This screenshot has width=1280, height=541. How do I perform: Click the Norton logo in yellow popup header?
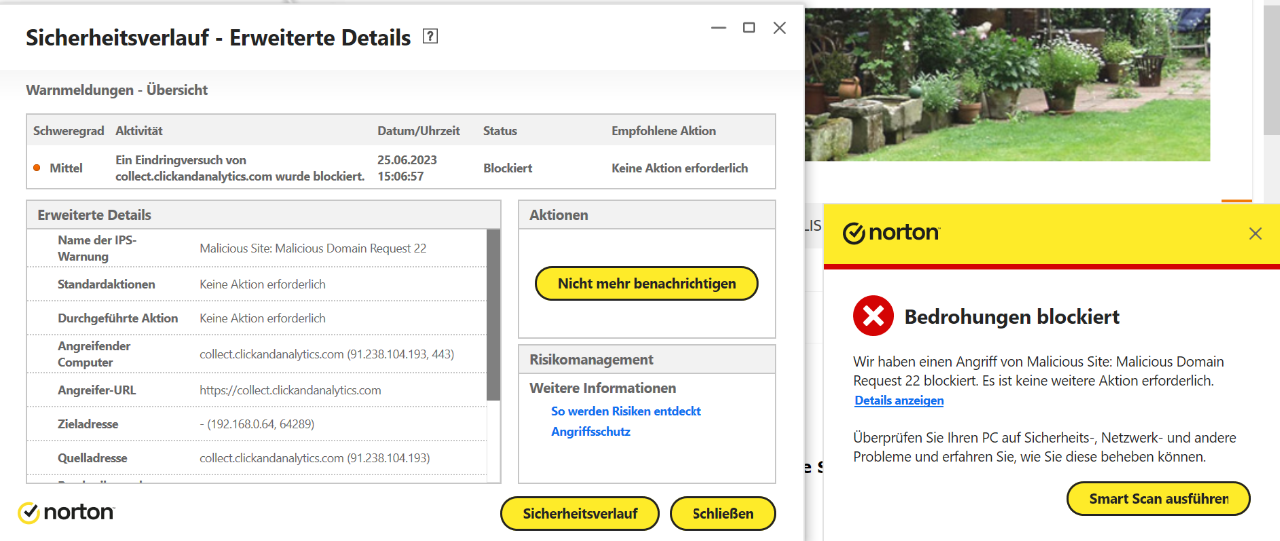(892, 233)
